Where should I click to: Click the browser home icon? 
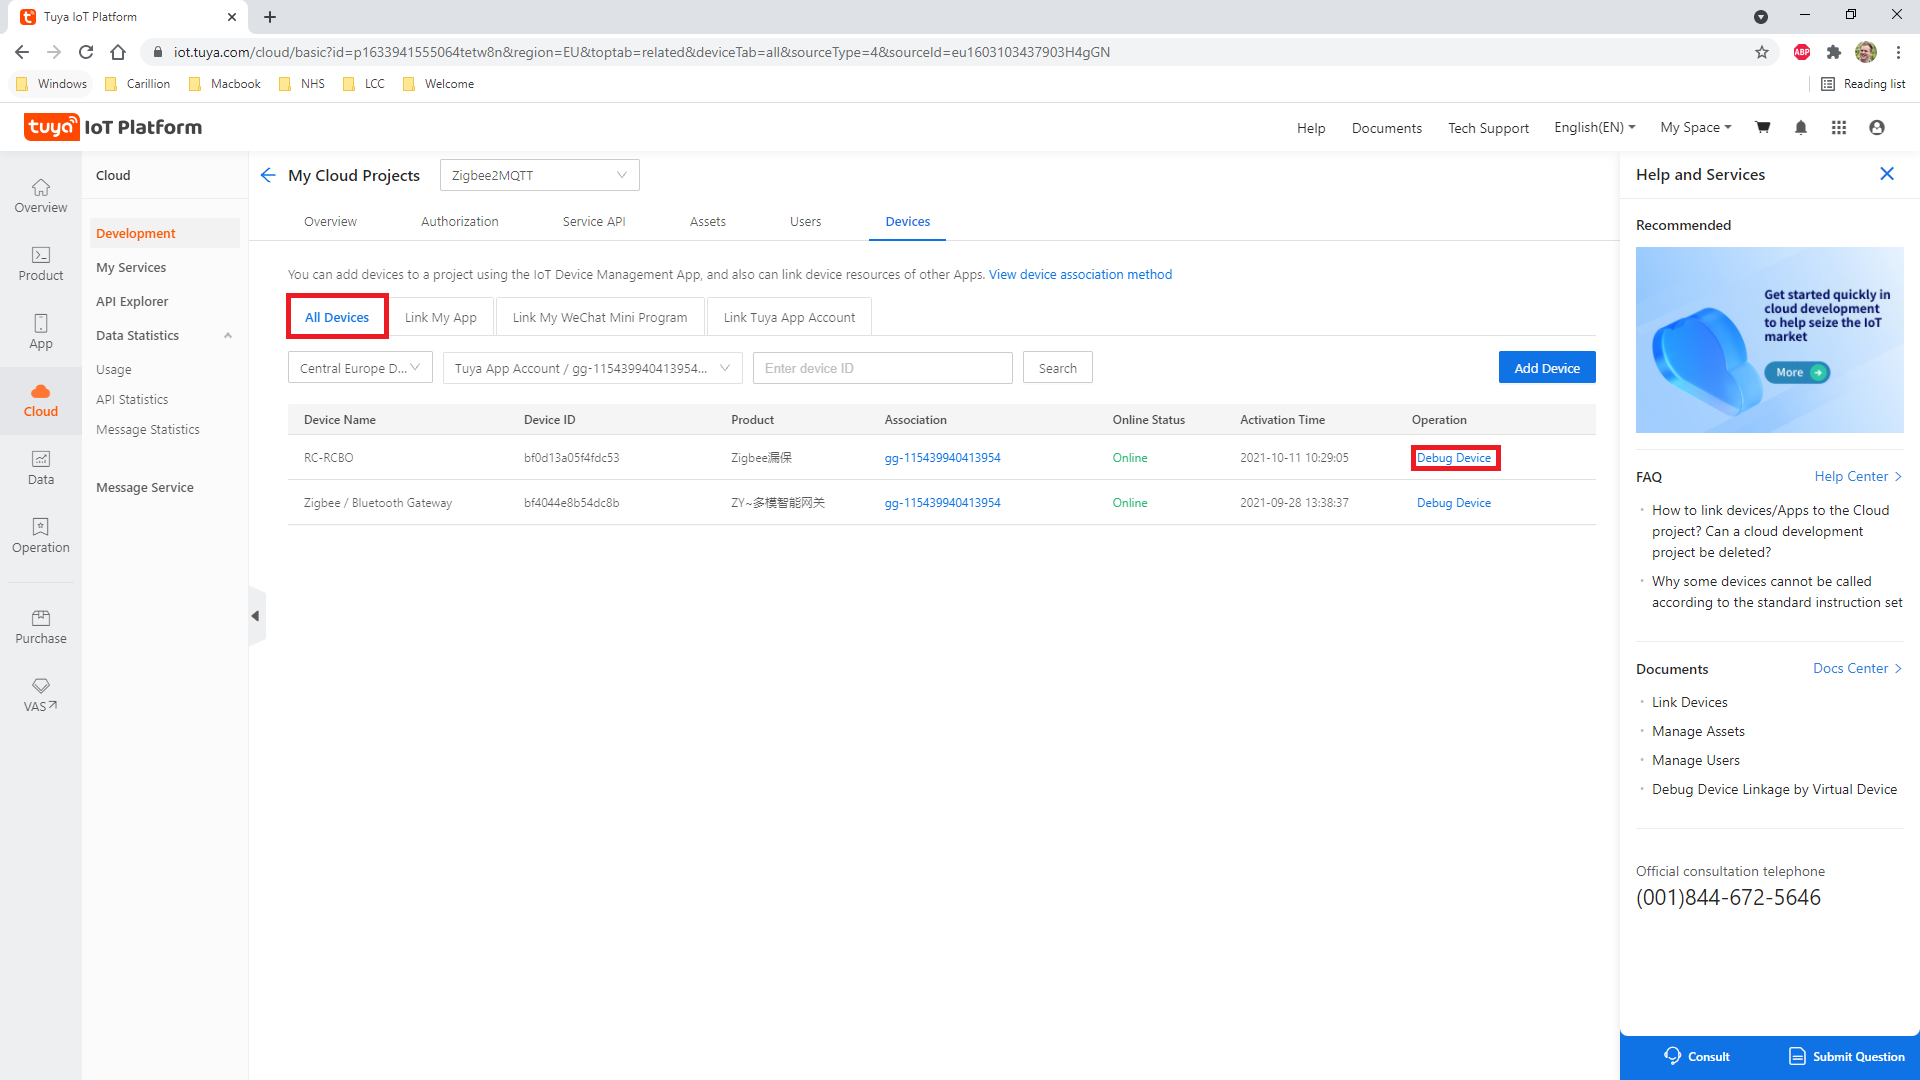pos(118,52)
